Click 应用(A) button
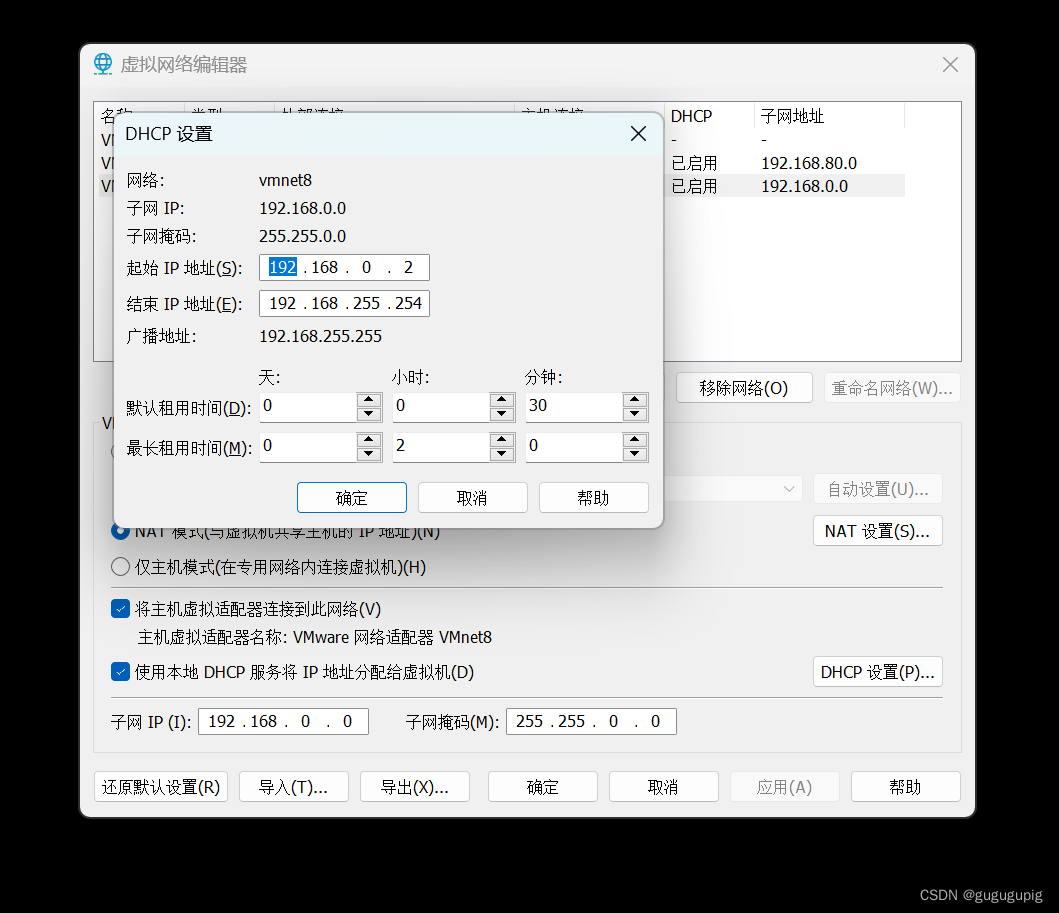Screen dimensions: 1059x913 [x=785, y=787]
